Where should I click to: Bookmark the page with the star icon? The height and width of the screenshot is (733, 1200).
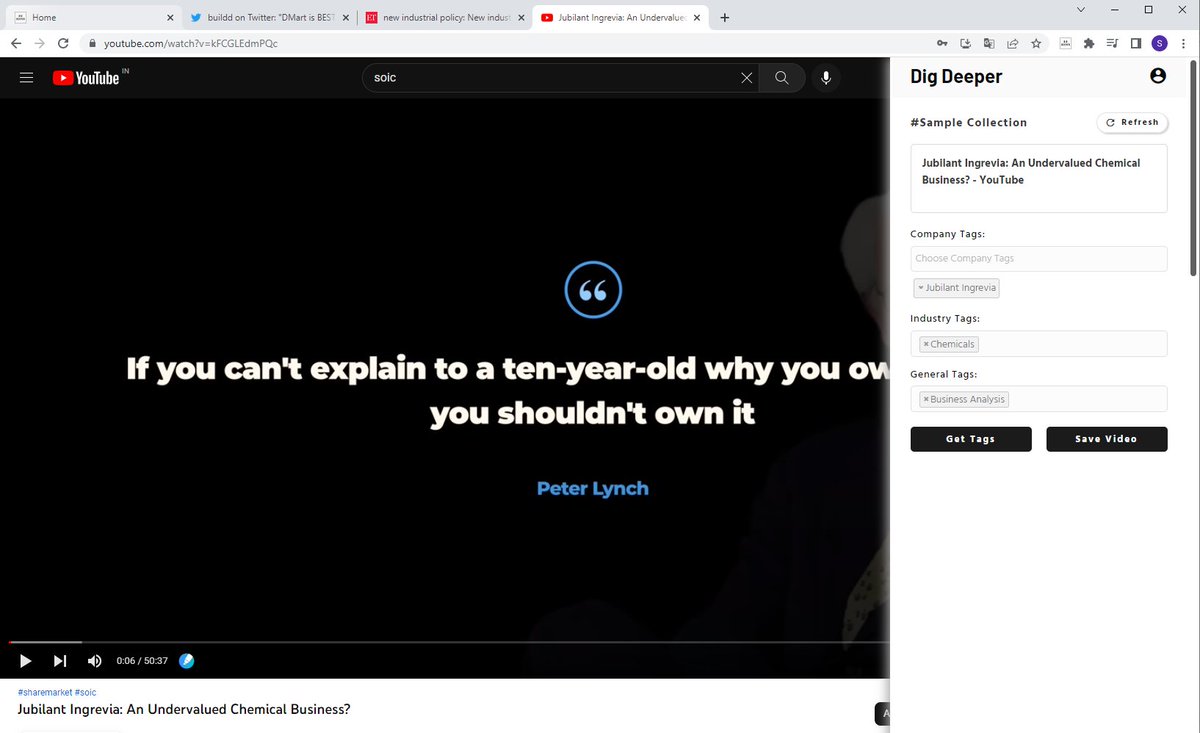(x=1036, y=43)
